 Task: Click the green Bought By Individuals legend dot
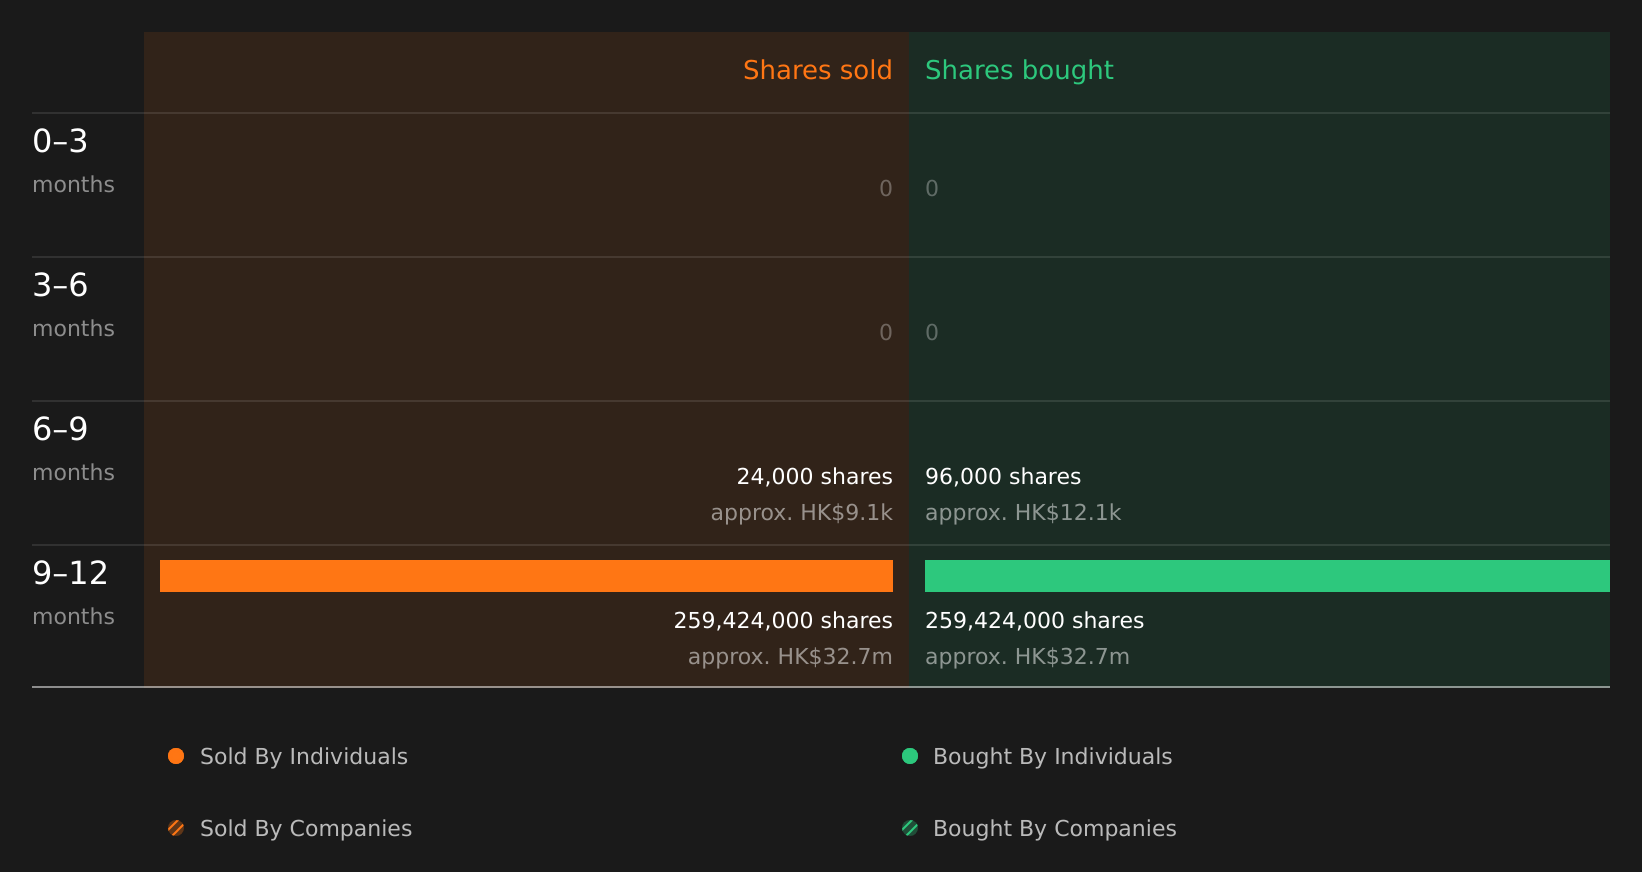tap(910, 756)
